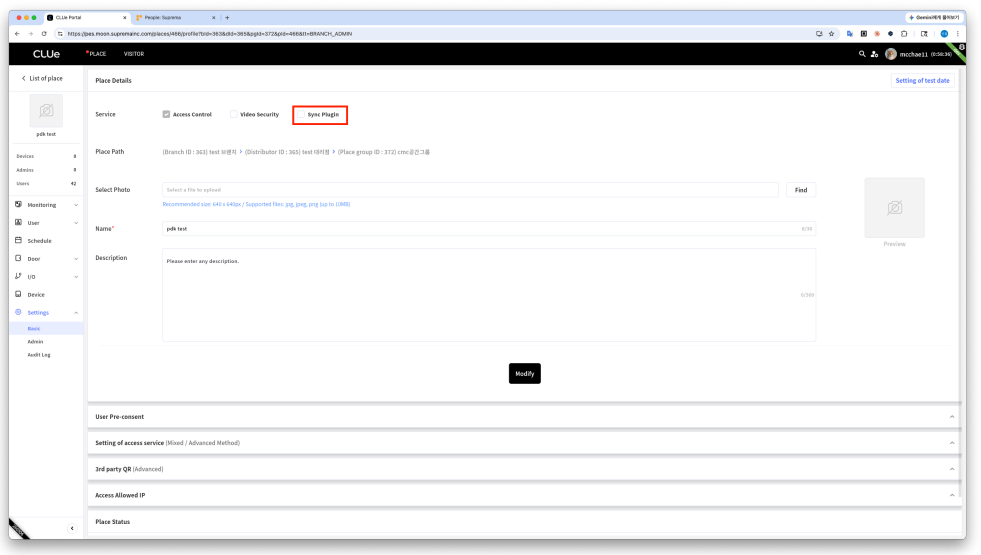Click the Devices count row
The height and width of the screenshot is (555, 981).
(46, 156)
